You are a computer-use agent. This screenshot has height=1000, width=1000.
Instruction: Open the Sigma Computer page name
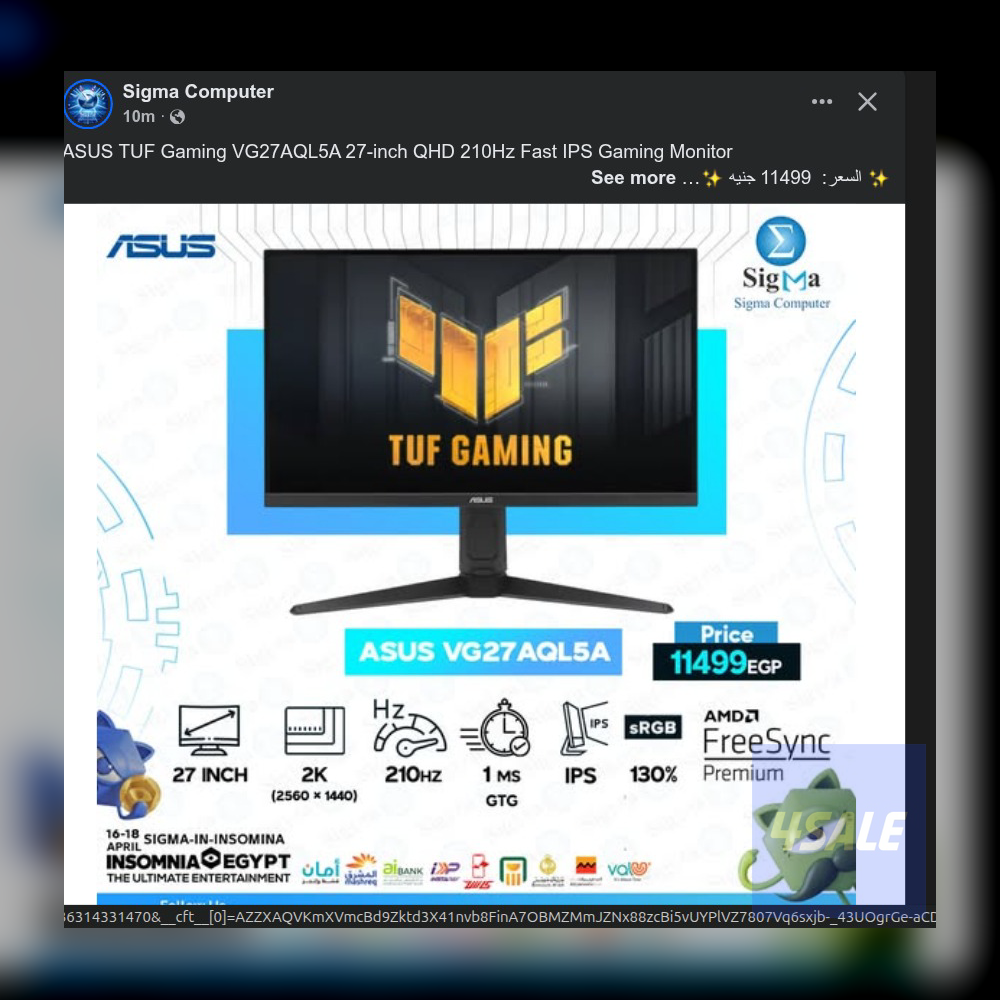(197, 91)
